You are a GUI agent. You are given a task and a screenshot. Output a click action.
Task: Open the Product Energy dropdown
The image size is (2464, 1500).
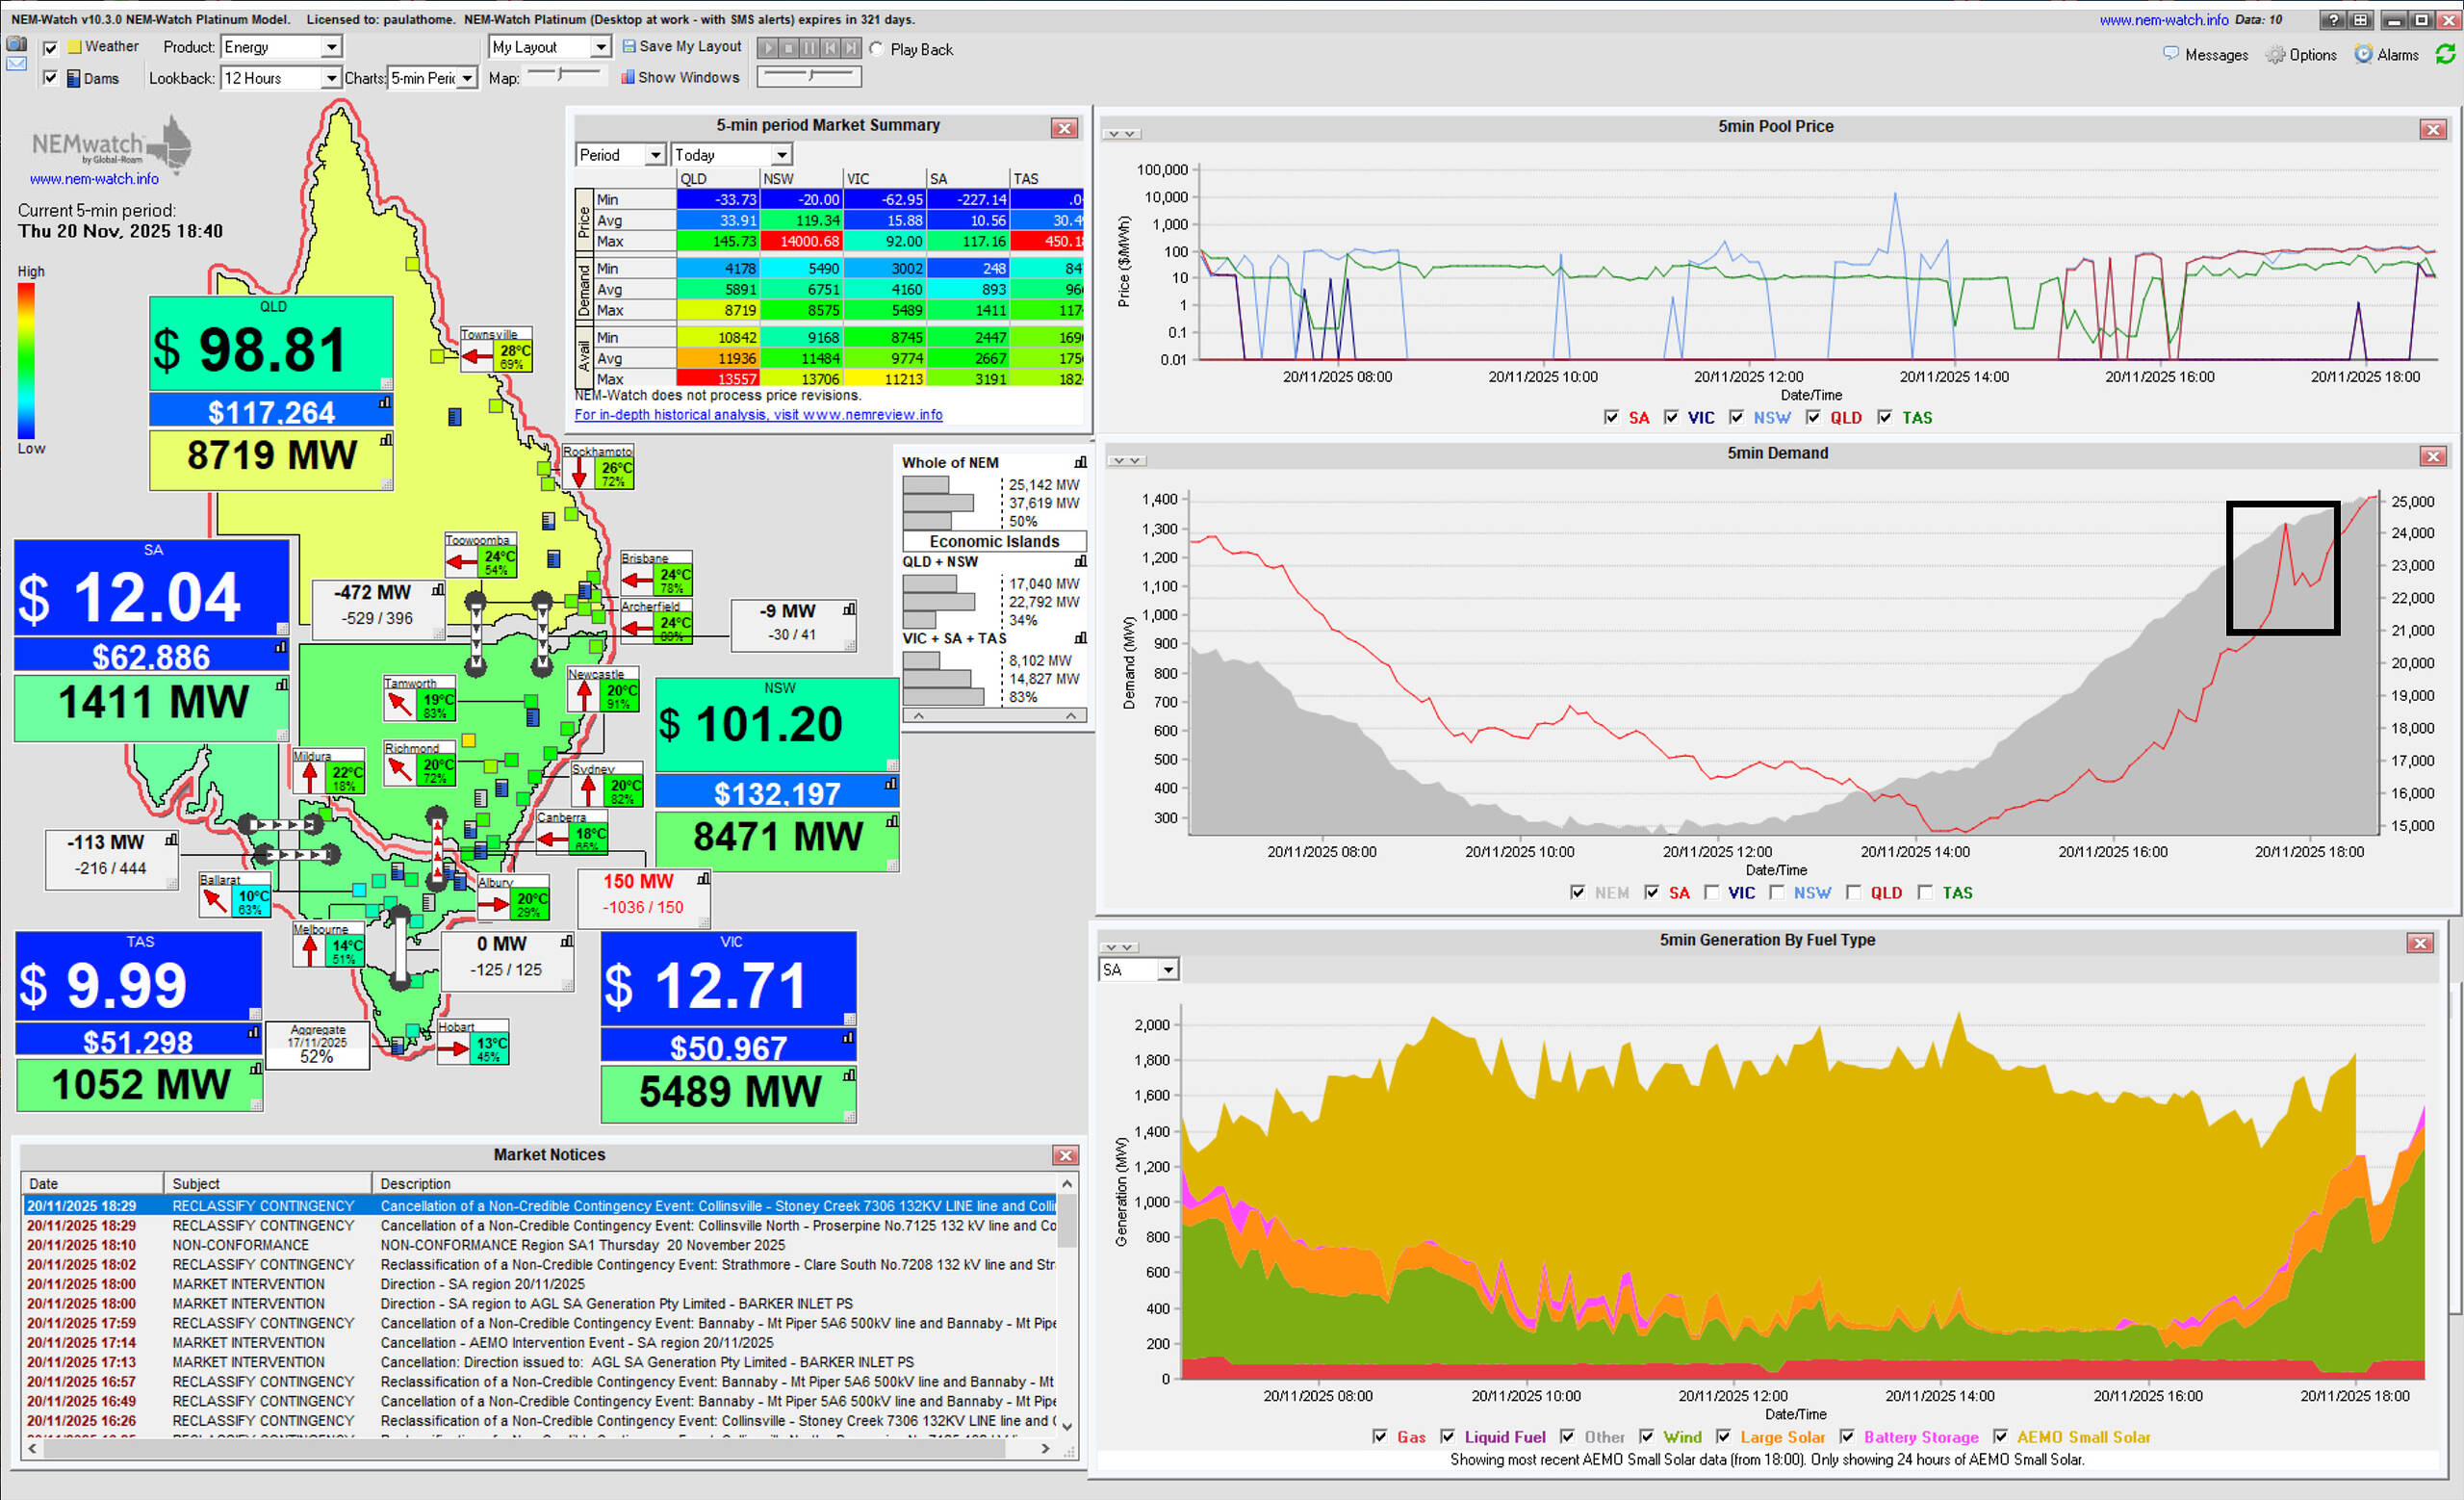[331, 47]
